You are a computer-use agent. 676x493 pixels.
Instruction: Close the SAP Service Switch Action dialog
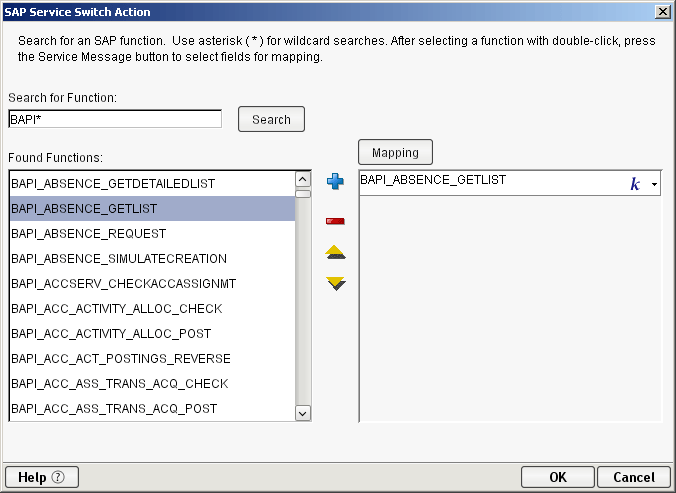tap(662, 12)
